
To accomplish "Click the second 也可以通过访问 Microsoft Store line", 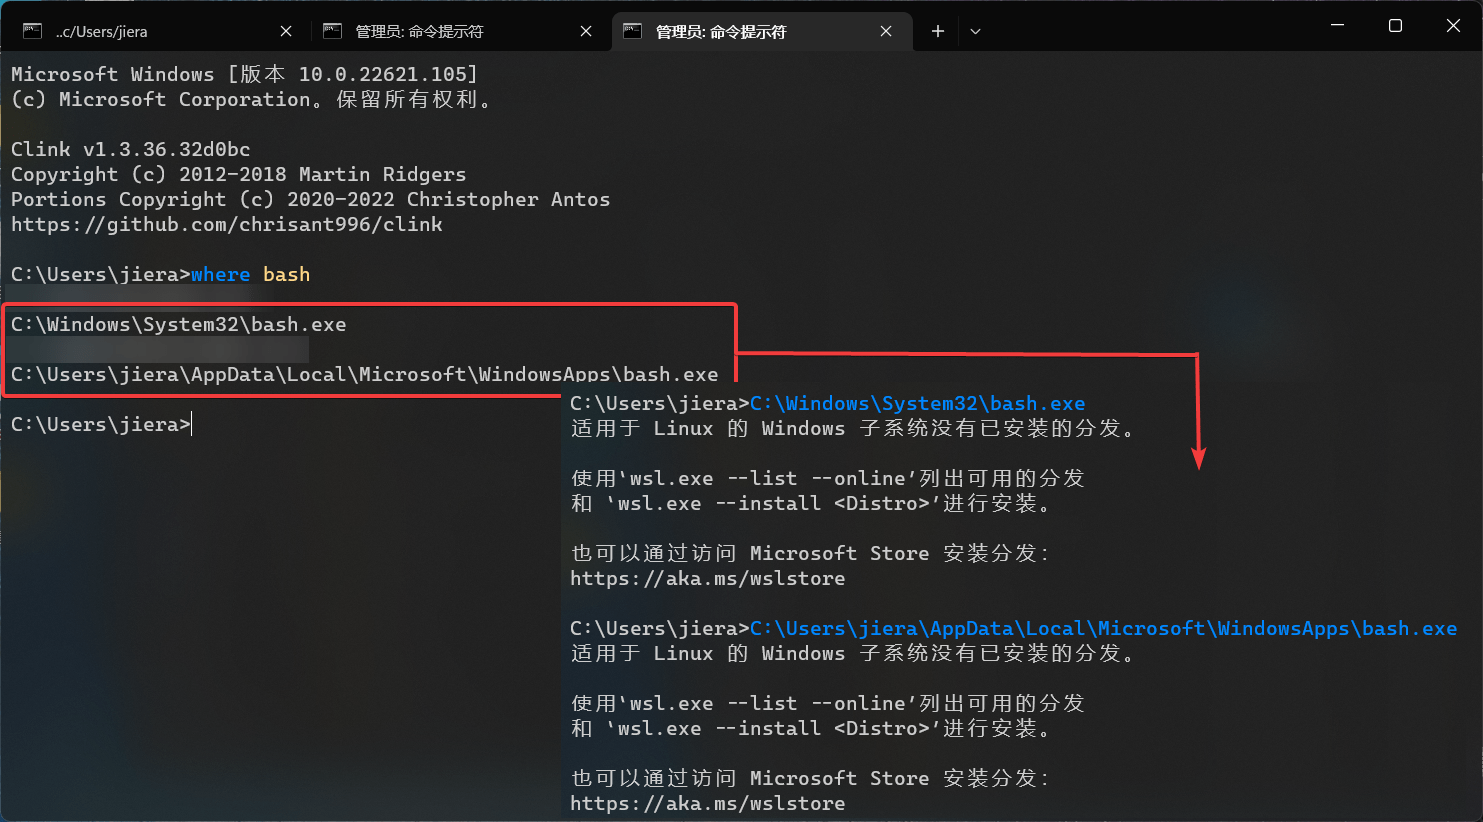I will pos(810,778).
